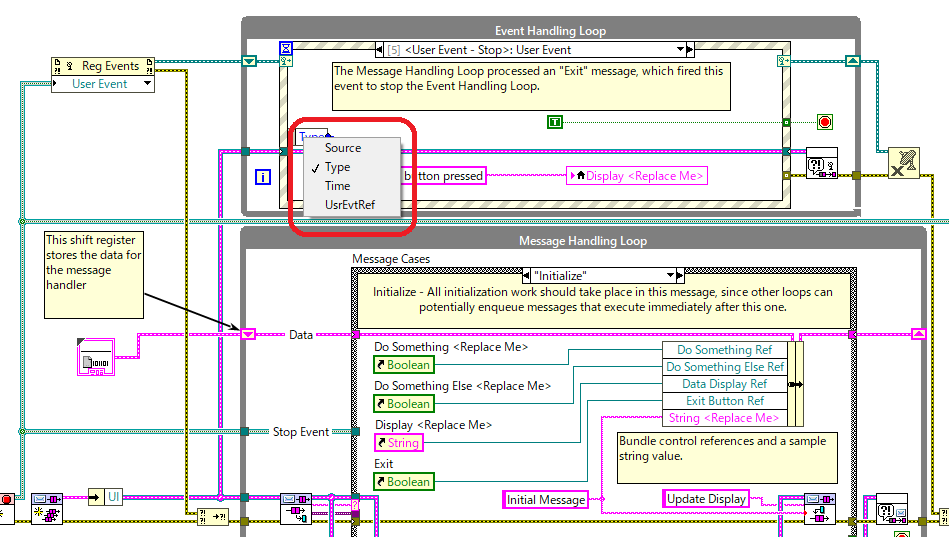This screenshot has height=537, width=949.
Task: Select the Merge Errors node
Action: coord(213,517)
